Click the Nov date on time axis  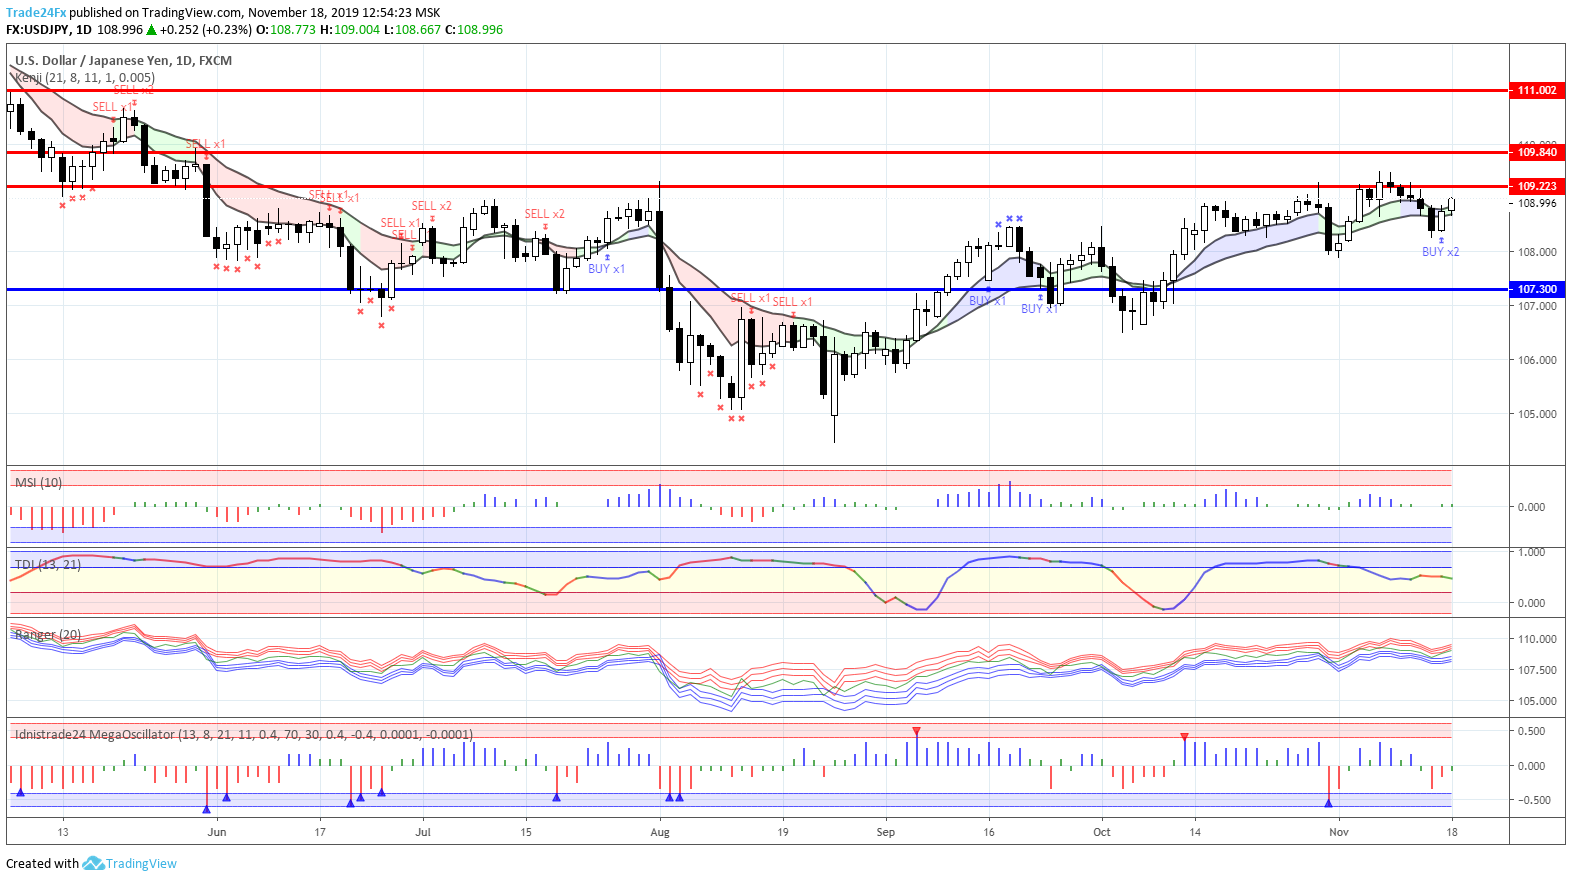[1338, 832]
